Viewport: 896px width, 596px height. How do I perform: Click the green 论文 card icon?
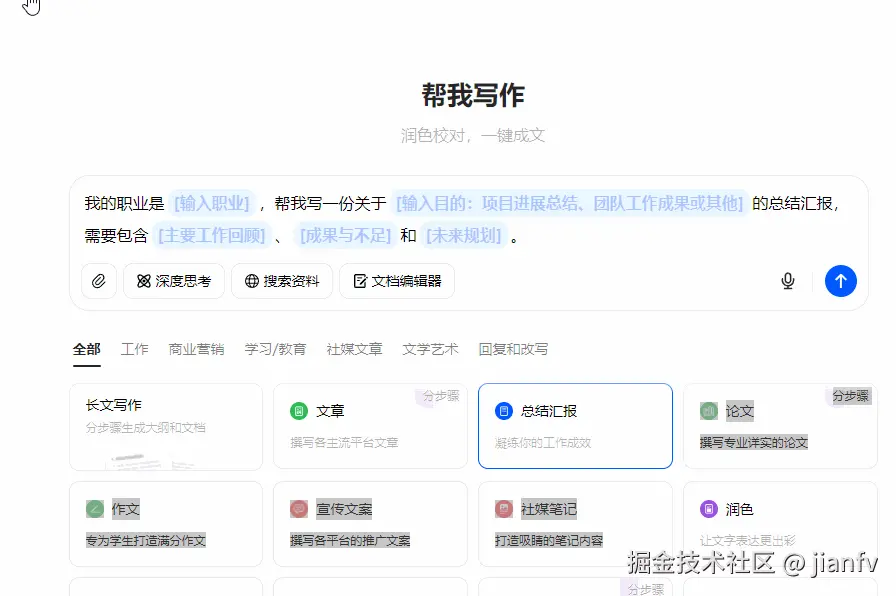709,411
